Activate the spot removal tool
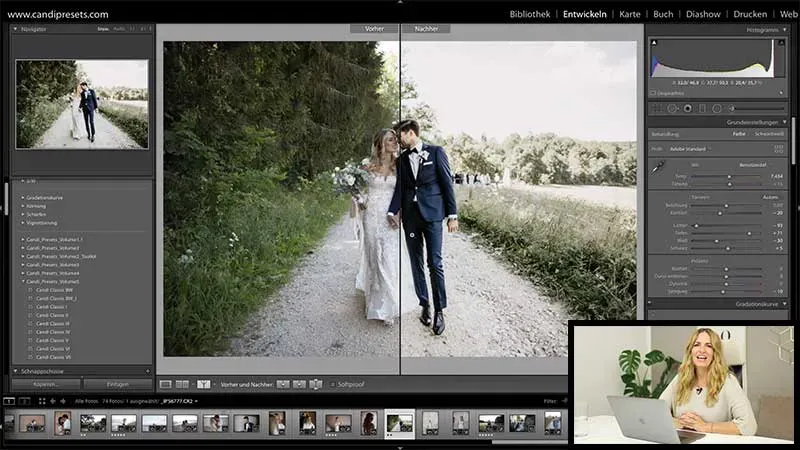The image size is (800, 450). [x=672, y=108]
